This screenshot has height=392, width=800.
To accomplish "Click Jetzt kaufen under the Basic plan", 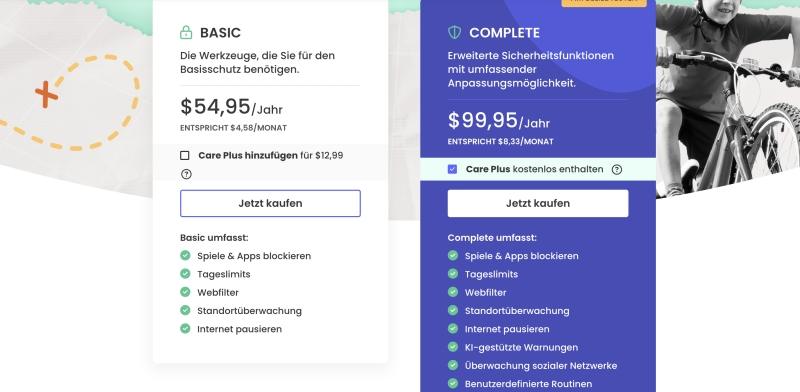I will pos(270,203).
